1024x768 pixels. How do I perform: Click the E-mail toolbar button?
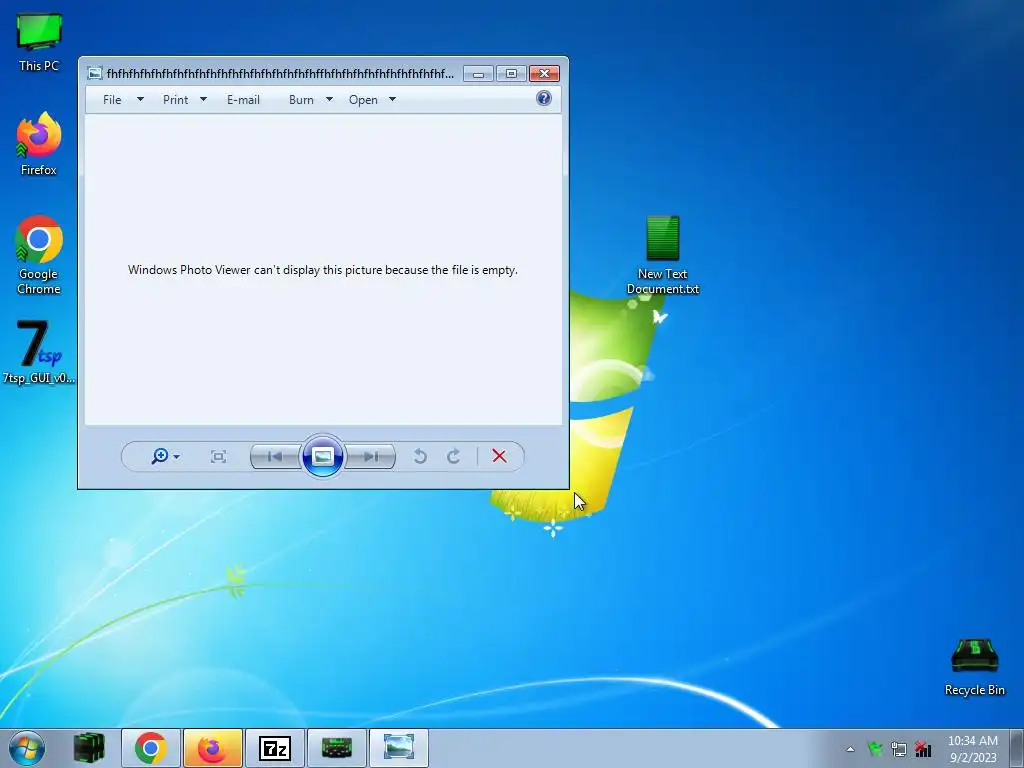click(243, 100)
